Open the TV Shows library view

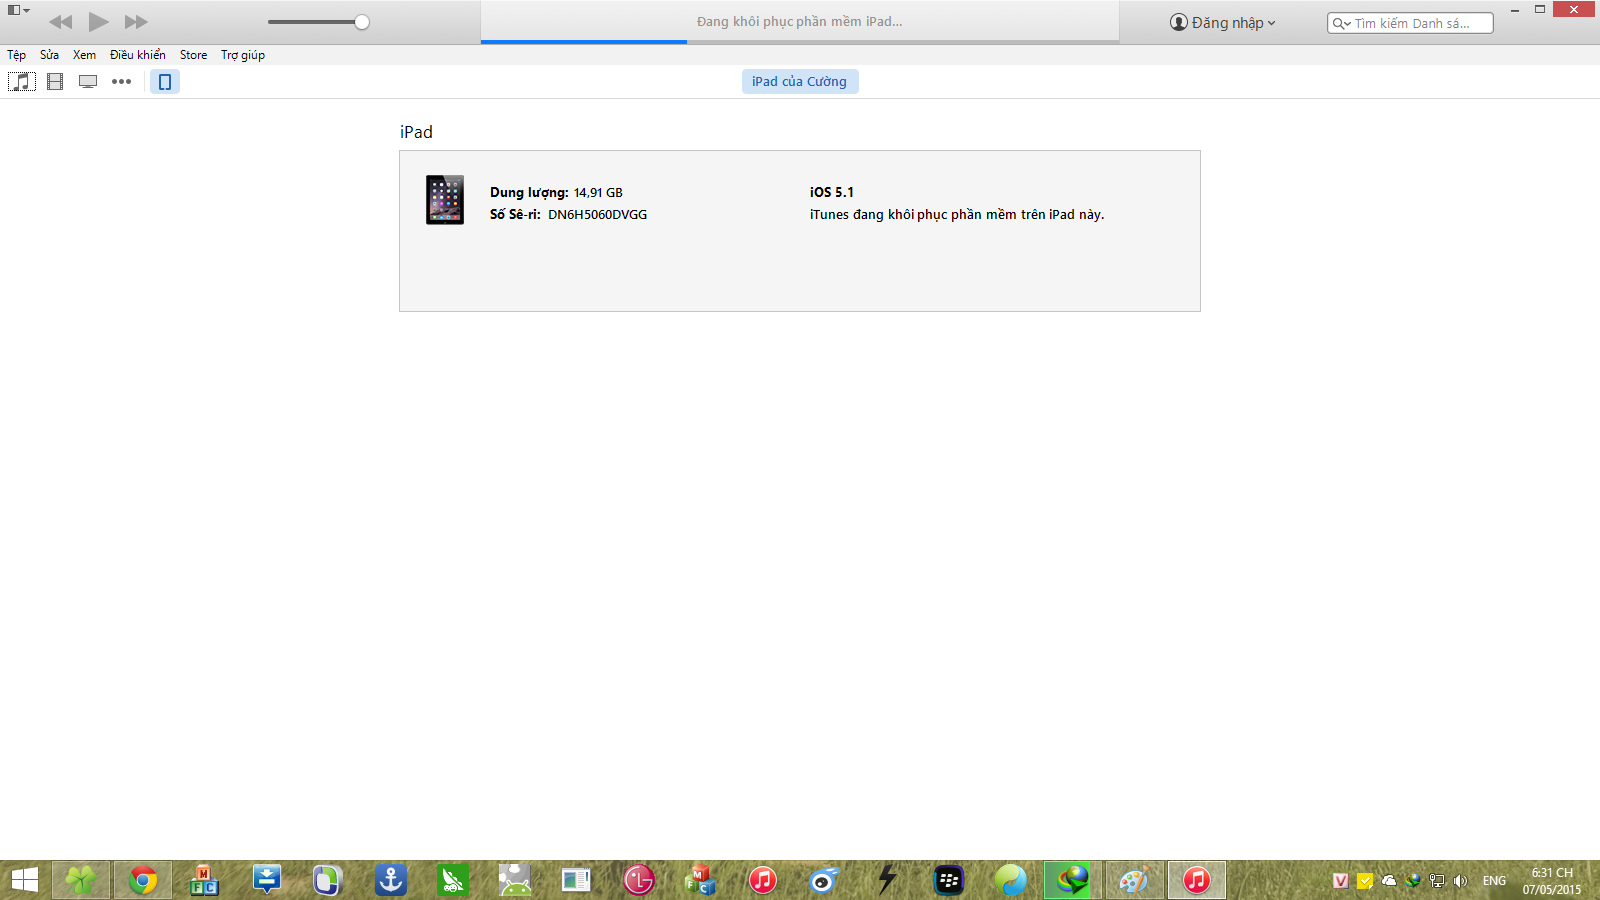(88, 82)
